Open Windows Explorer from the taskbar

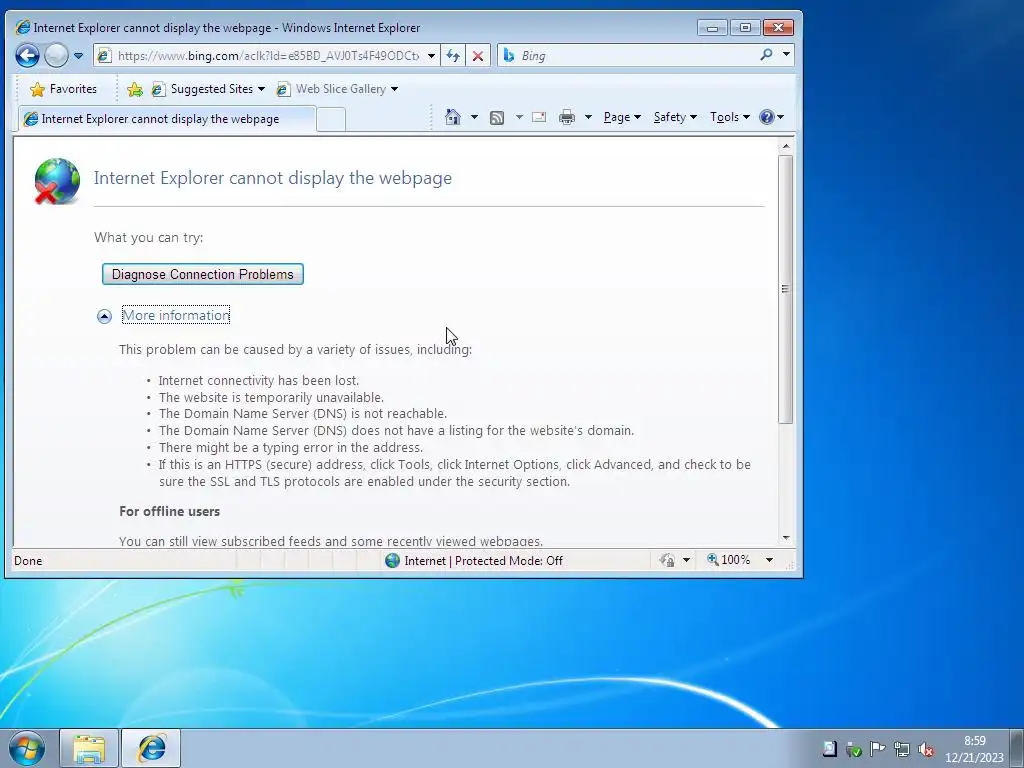point(89,748)
